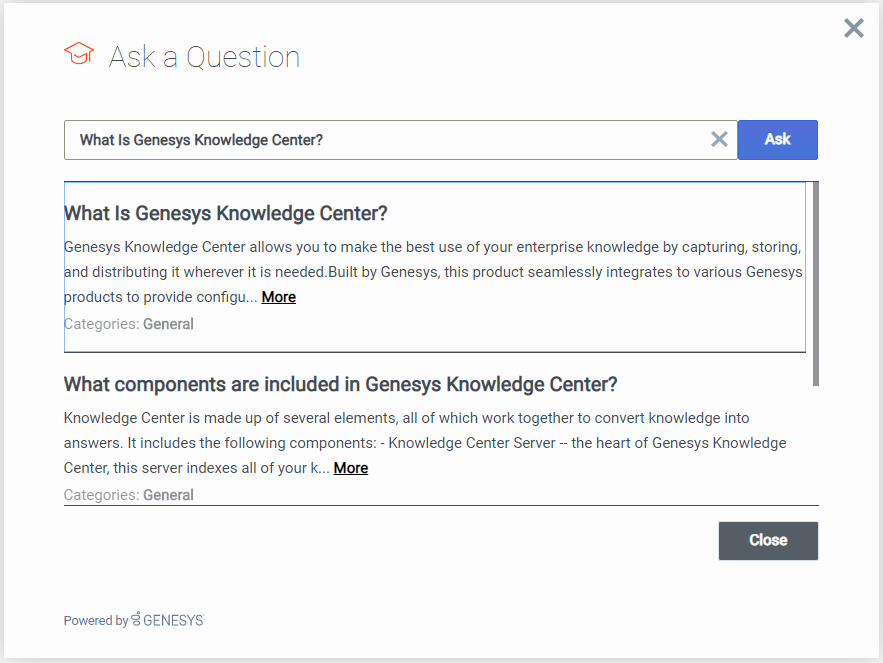Select the 'What components are included' result title

340,384
